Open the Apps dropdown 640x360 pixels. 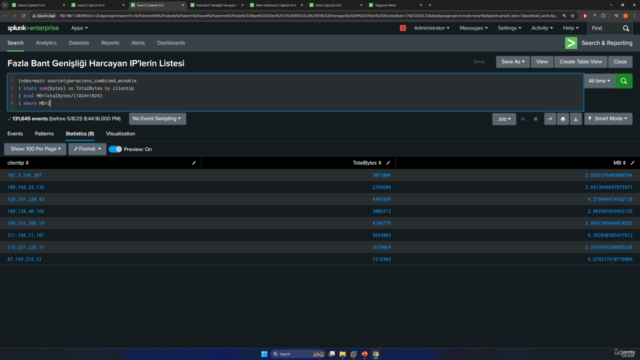point(79,28)
